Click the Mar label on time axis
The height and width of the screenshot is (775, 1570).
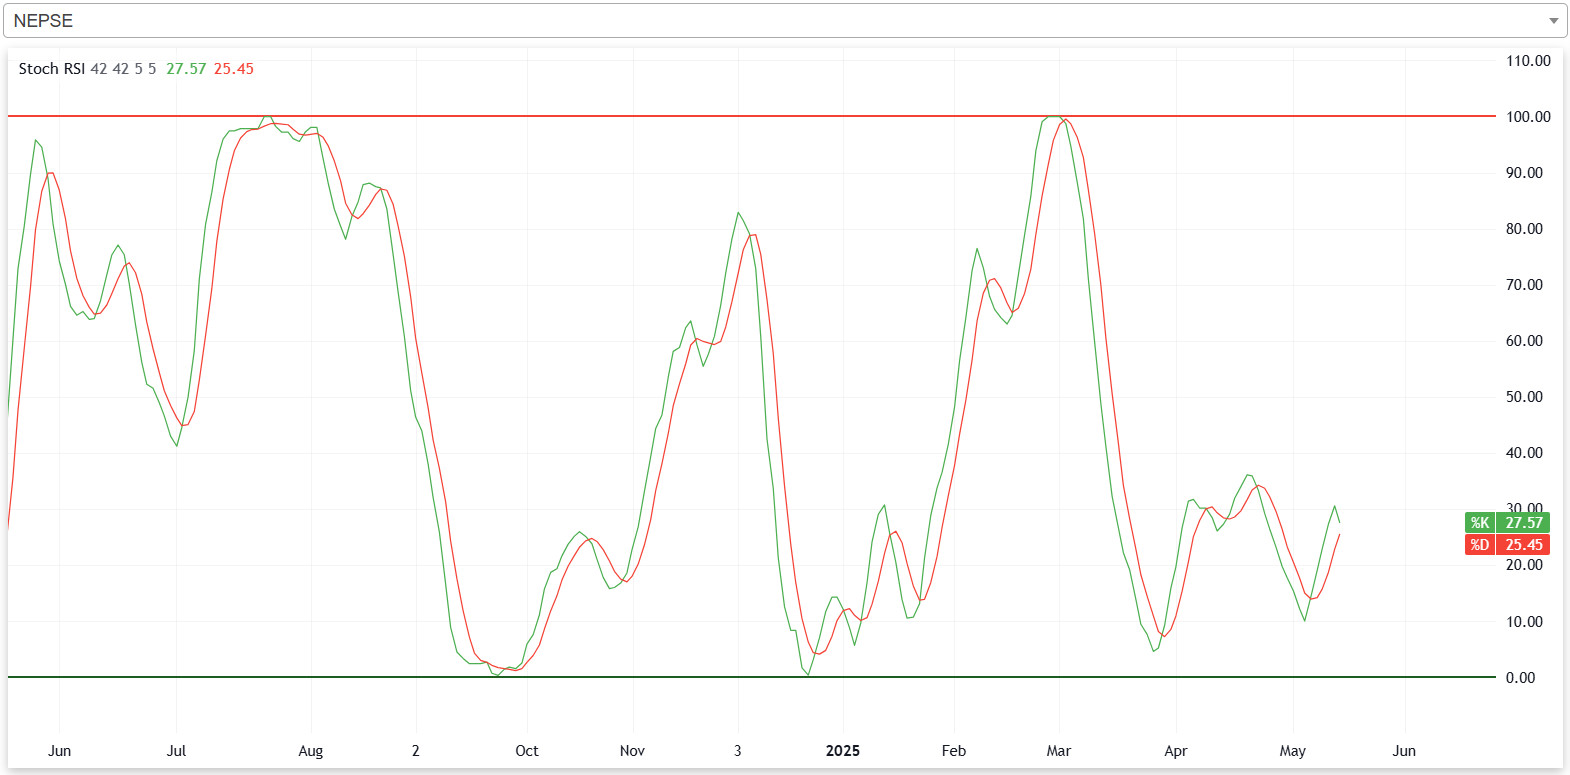(x=1059, y=751)
